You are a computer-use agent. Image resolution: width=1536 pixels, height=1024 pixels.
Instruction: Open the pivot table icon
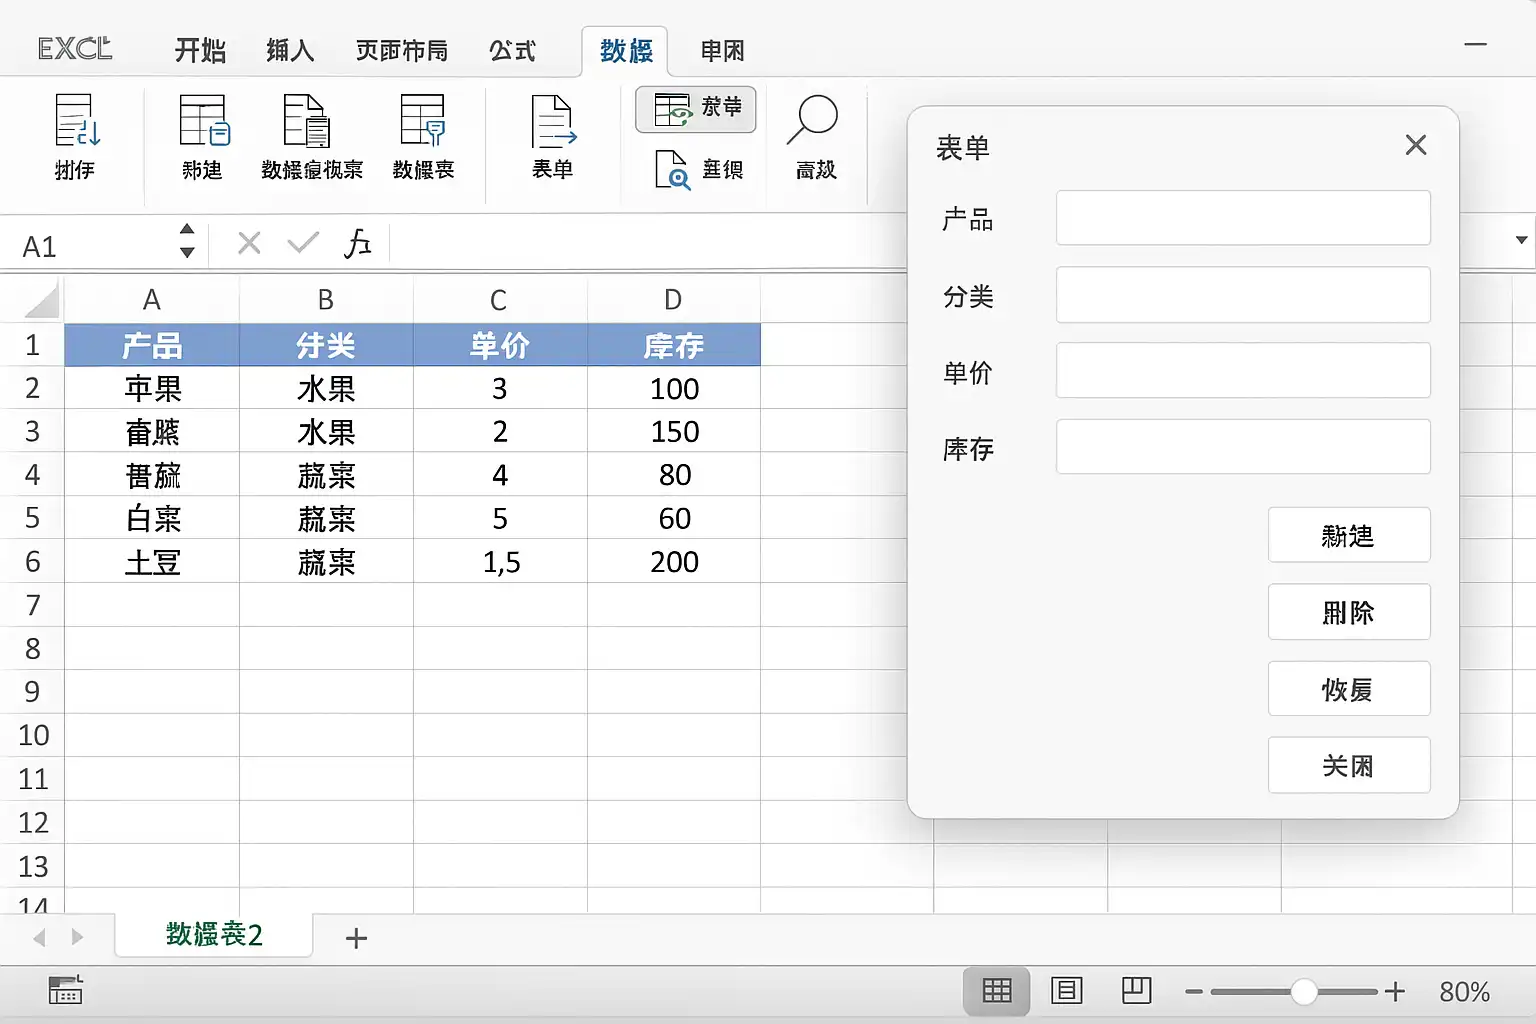pos(307,121)
